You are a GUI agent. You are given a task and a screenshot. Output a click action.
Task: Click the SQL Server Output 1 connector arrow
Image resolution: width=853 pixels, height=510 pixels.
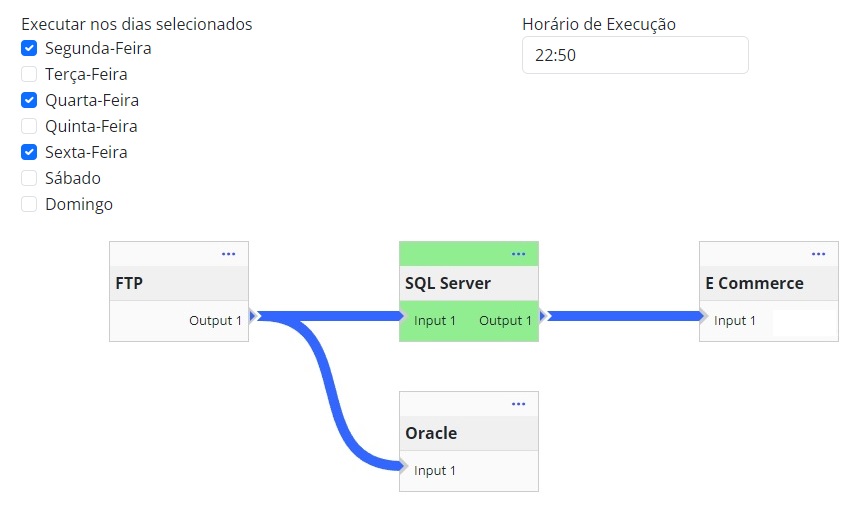coord(544,316)
